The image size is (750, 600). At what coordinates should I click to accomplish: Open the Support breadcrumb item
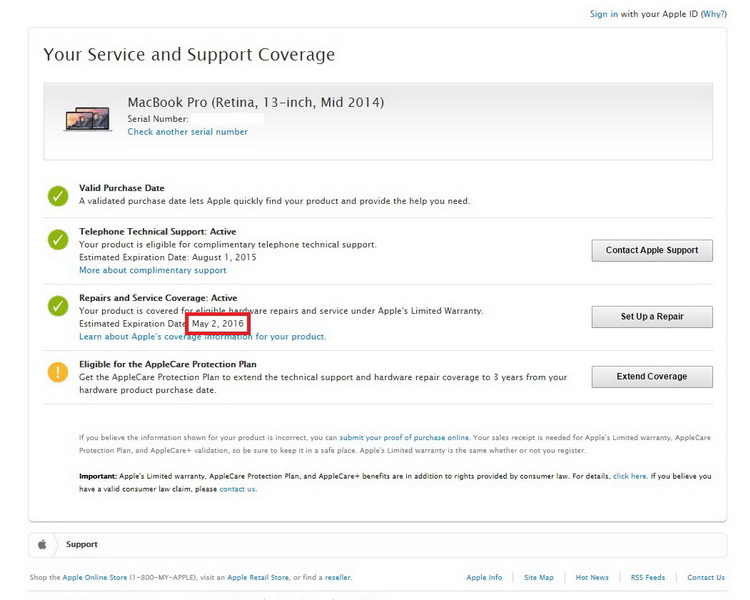[x=82, y=545]
